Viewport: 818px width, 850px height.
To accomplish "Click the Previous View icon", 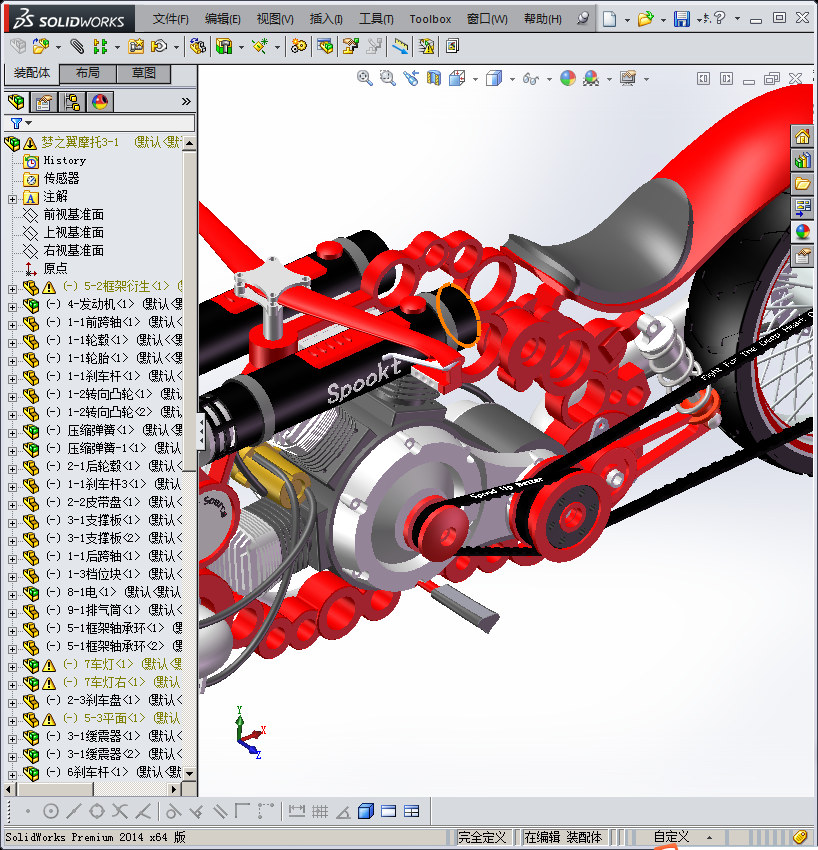I will tap(411, 79).
